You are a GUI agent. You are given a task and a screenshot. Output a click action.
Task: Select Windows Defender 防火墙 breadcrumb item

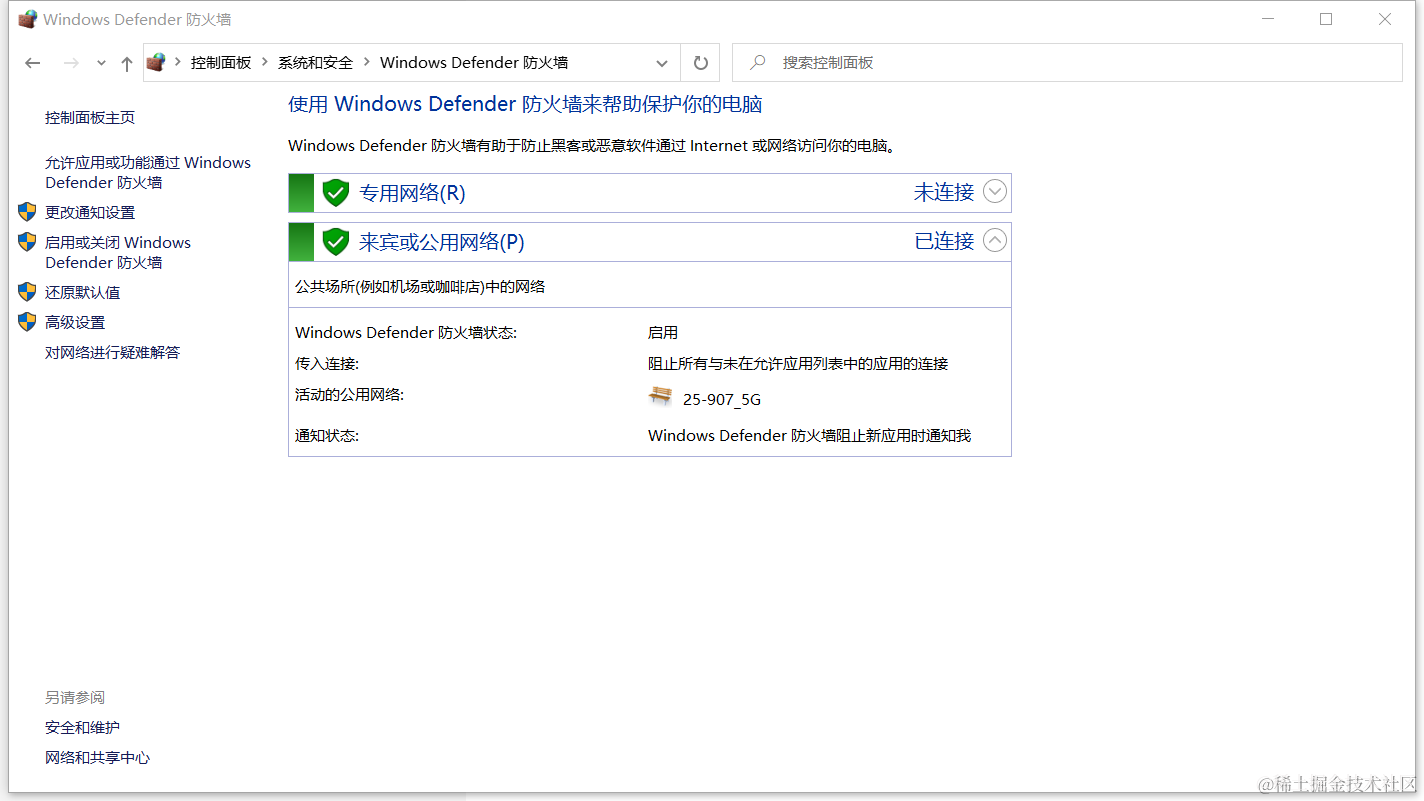pyautogui.click(x=474, y=62)
